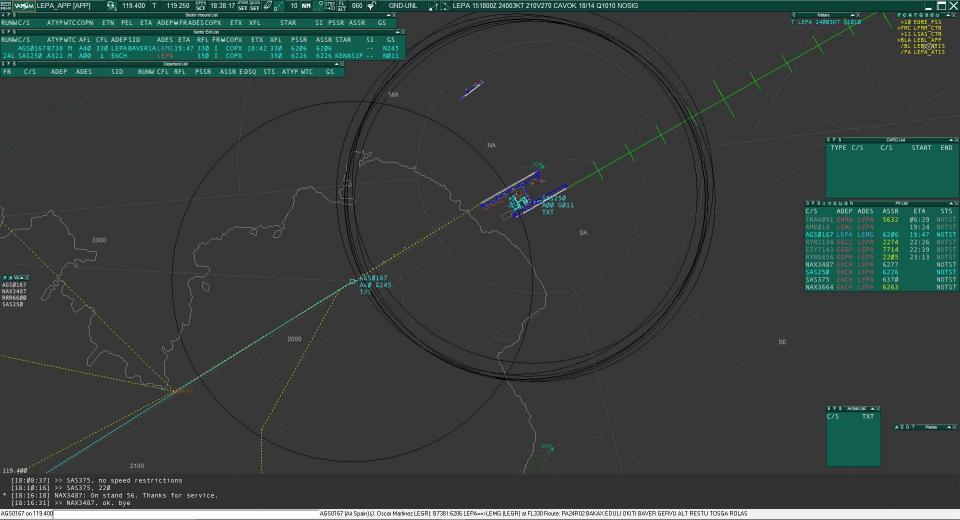
Task: Click the OPEN SCT toolbar button
Action: tap(200, 6)
